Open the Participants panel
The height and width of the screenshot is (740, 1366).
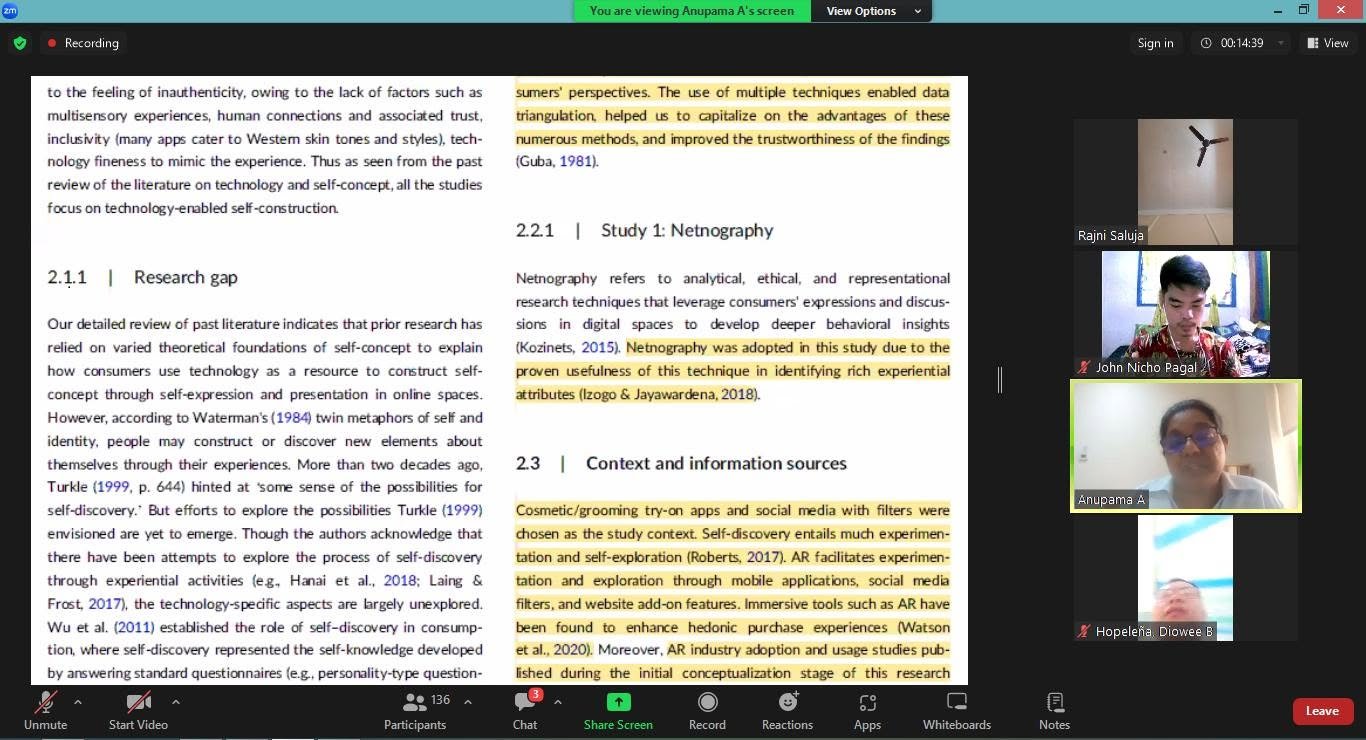(415, 711)
